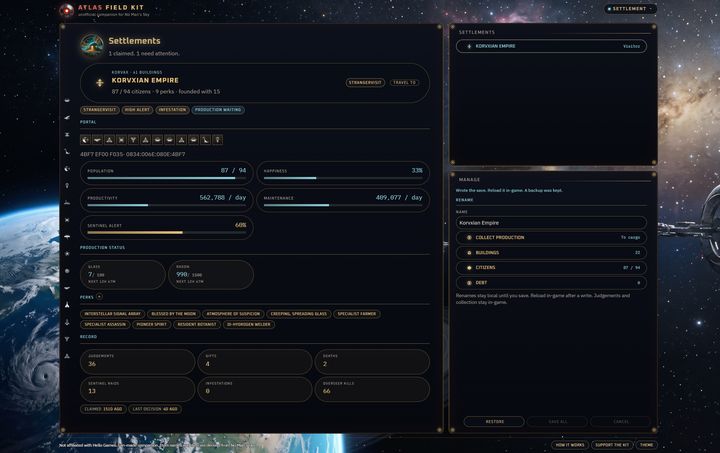Image resolution: width=720 pixels, height=453 pixels.
Task: Open the Support the Kit link
Action: [x=612, y=445]
